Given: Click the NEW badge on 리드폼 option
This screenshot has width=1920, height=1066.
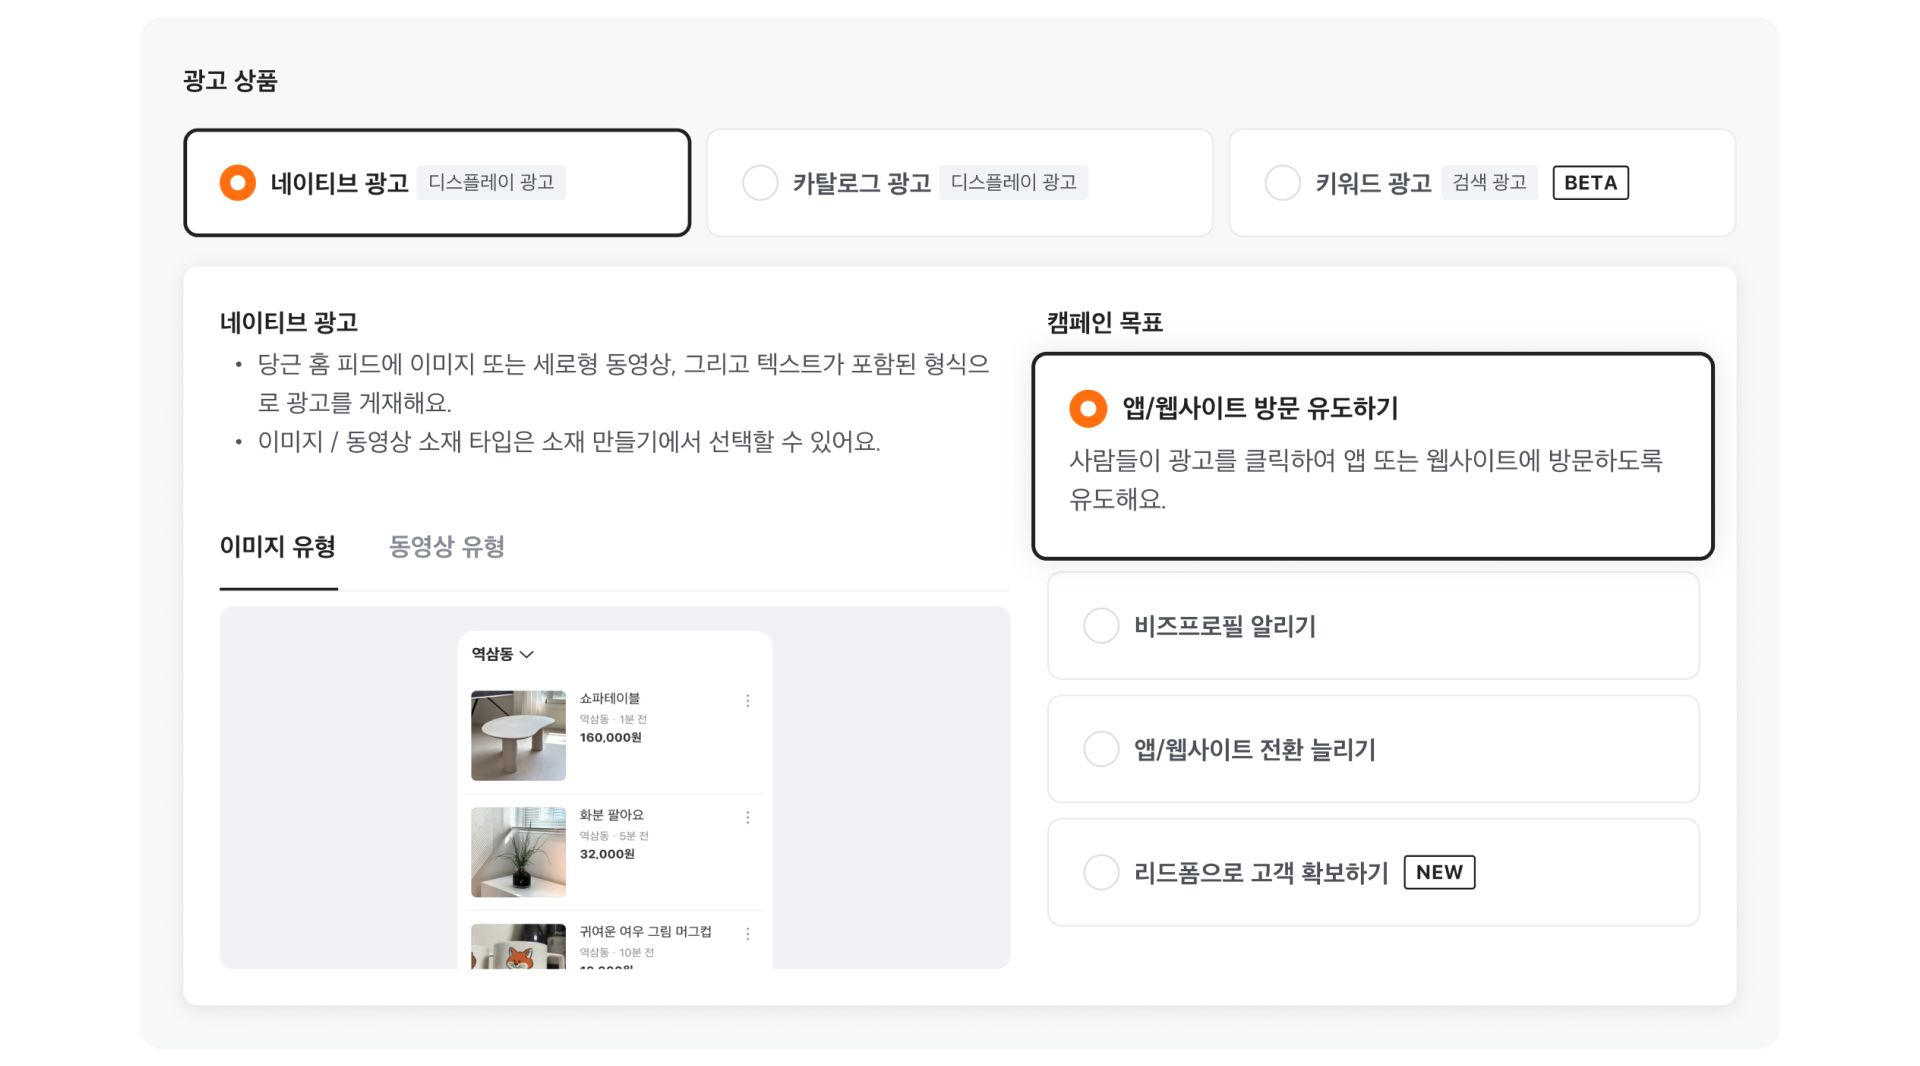Looking at the screenshot, I should click(1439, 872).
